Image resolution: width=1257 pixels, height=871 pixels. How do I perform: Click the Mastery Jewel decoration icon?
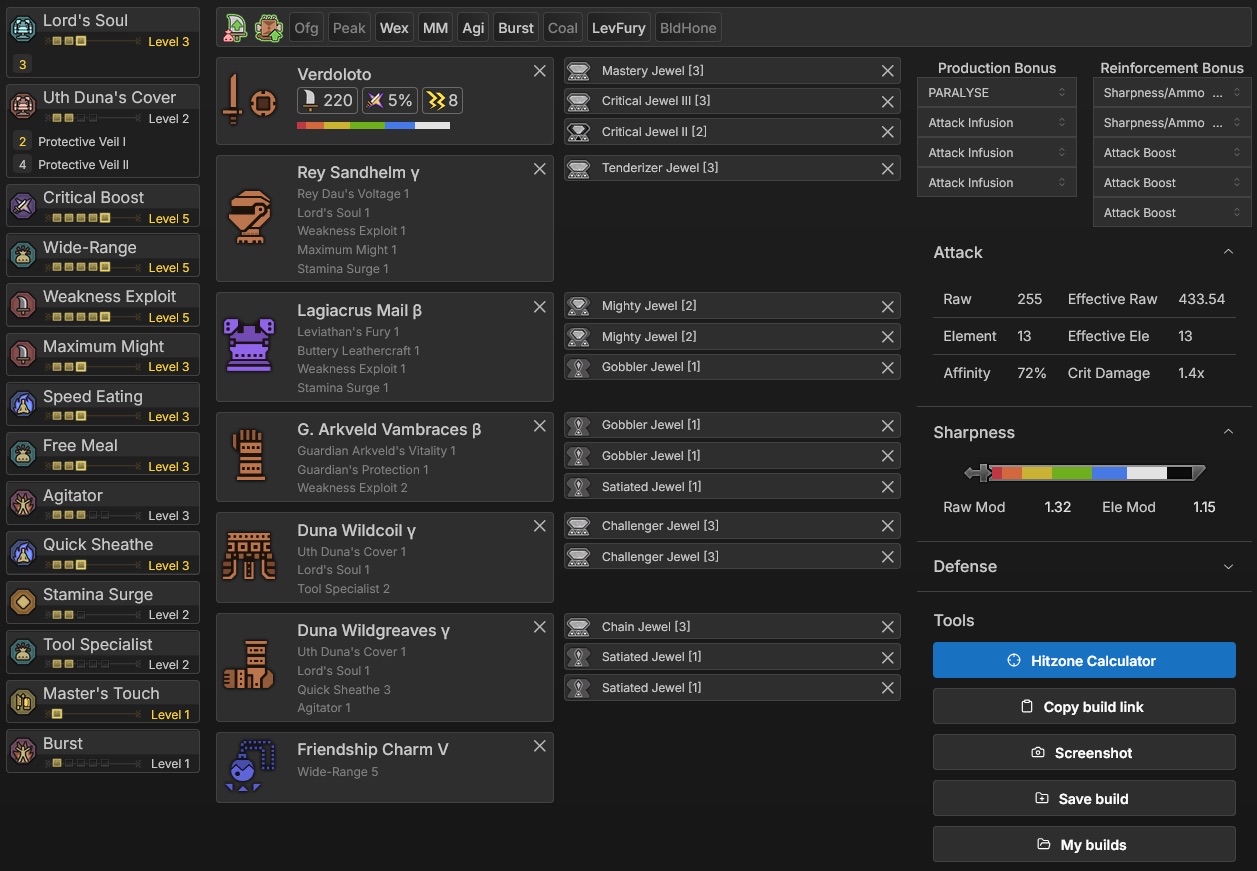tap(578, 71)
